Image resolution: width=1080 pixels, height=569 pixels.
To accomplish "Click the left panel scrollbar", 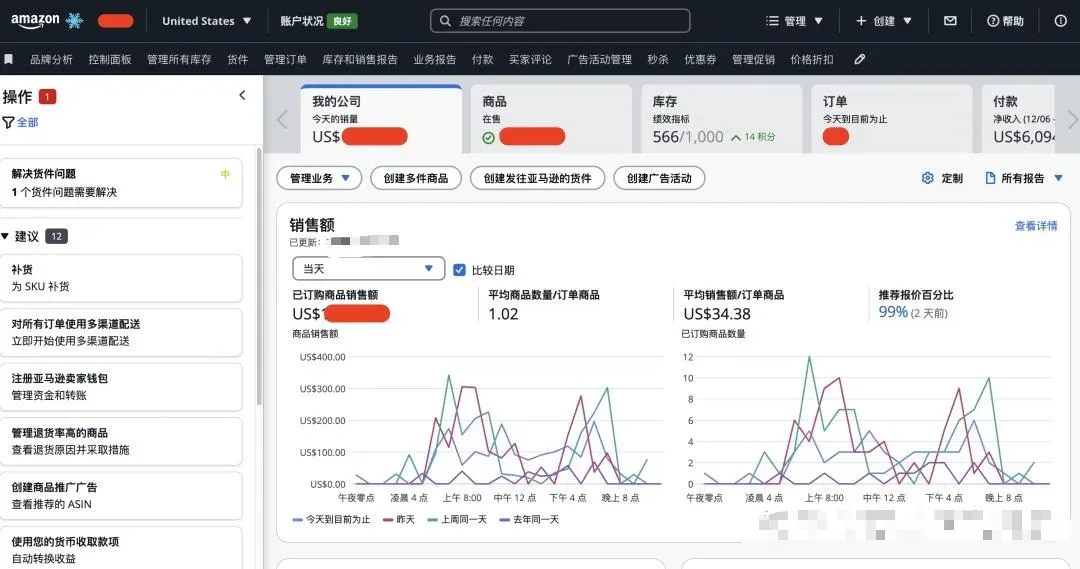I will coord(259,276).
